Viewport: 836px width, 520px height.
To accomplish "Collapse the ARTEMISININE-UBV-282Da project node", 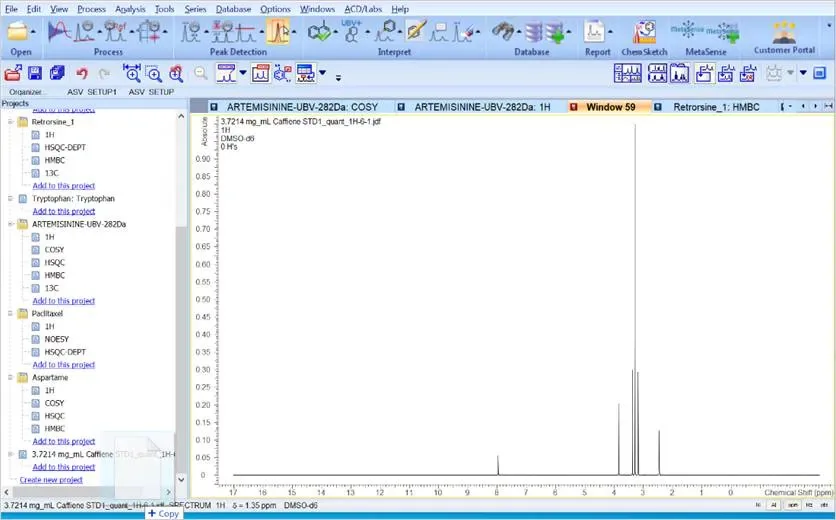I will click(10, 224).
